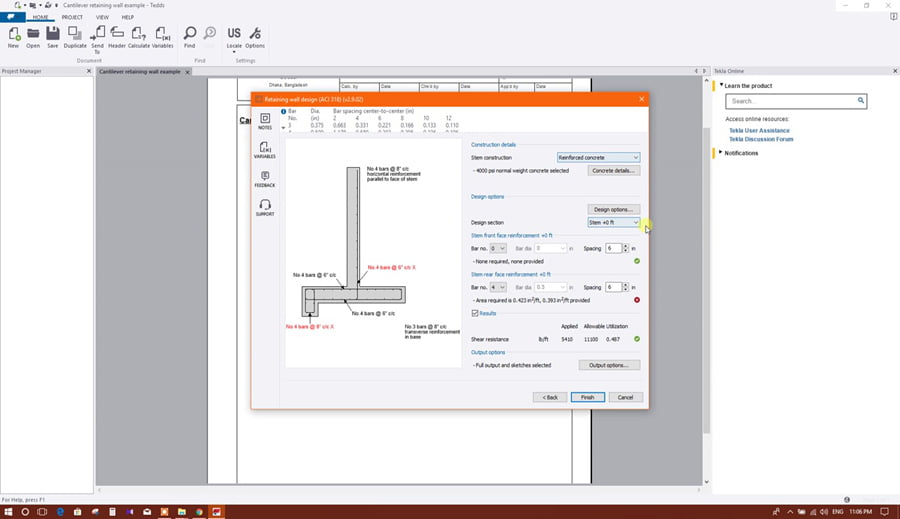
Task: Open the Tekla Discussion Forum link
Action: pyautogui.click(x=761, y=139)
